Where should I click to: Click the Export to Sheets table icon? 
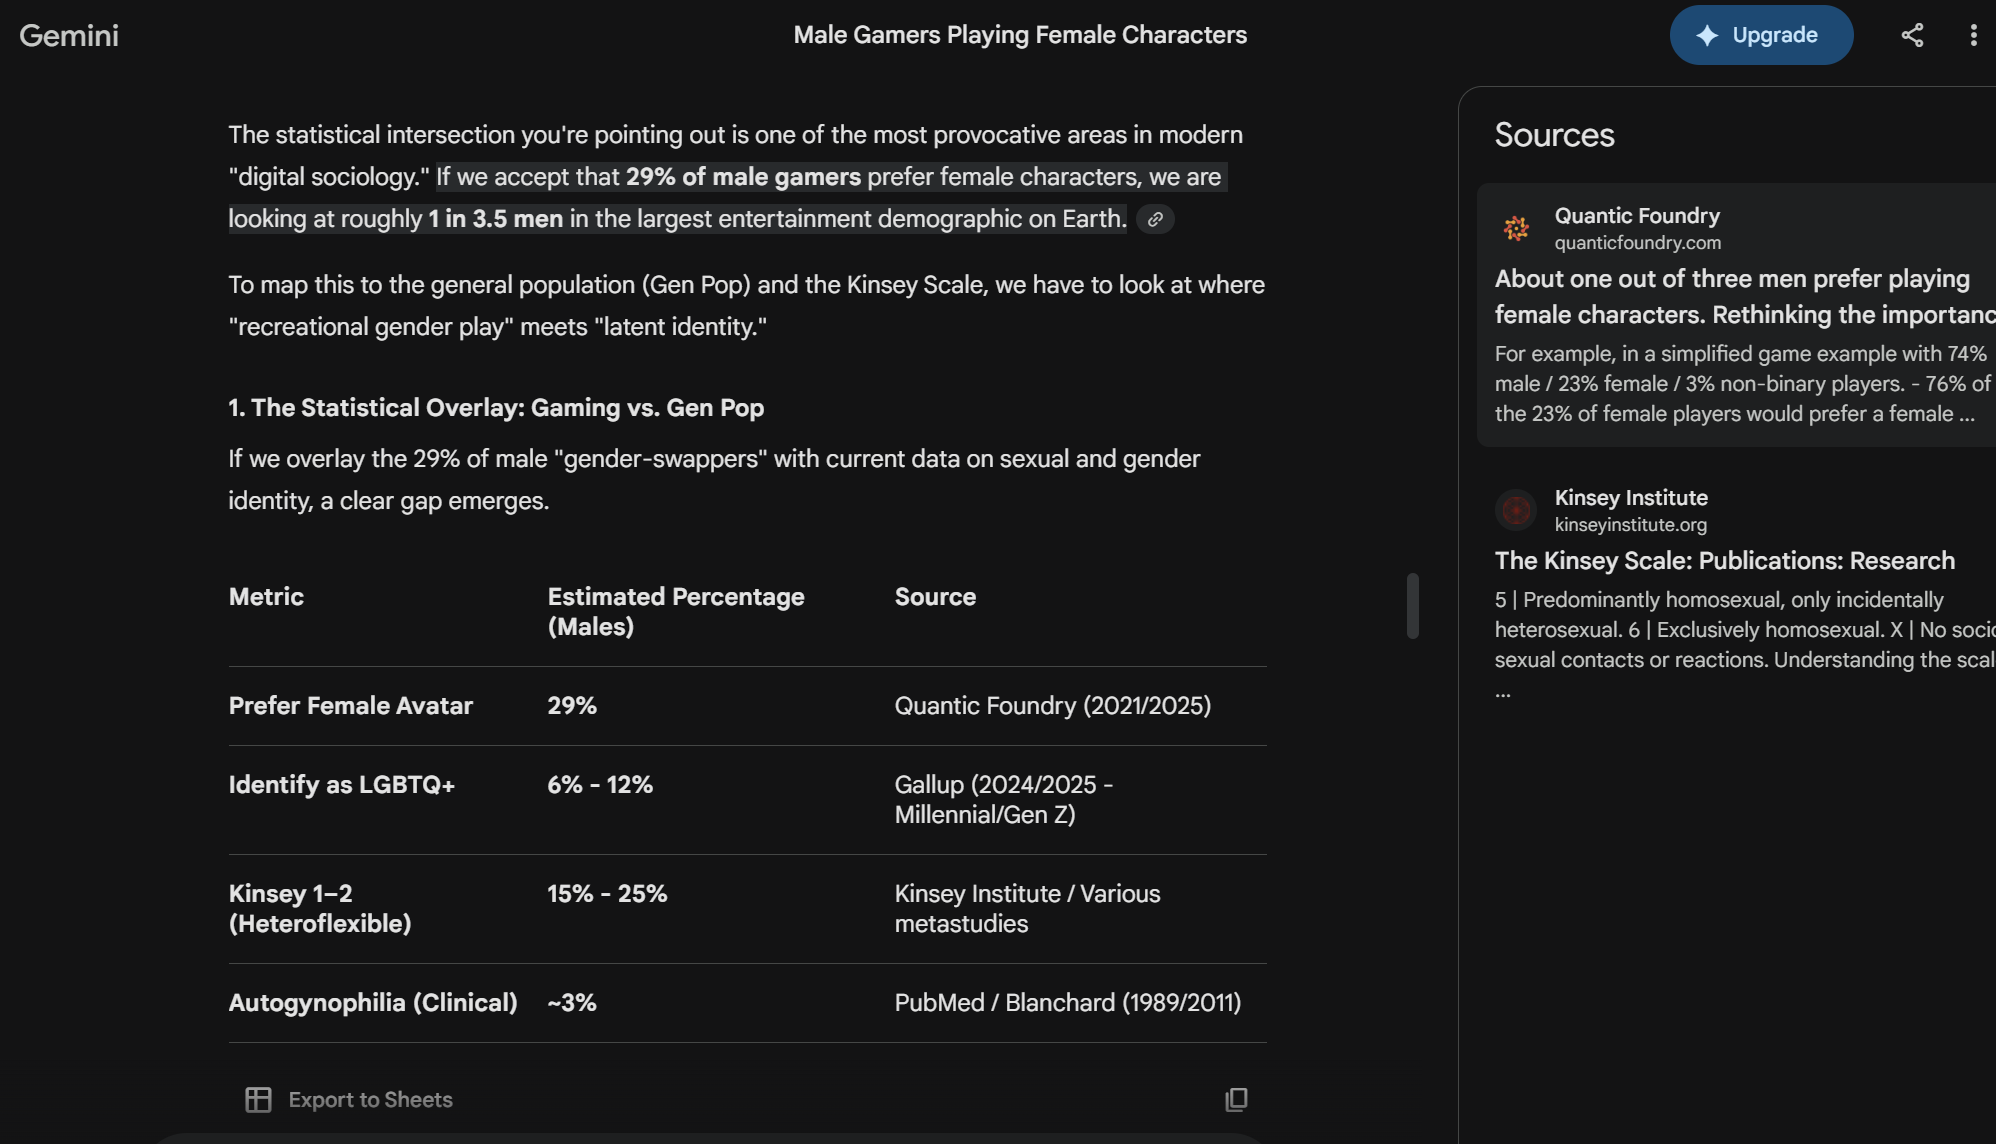[258, 1100]
